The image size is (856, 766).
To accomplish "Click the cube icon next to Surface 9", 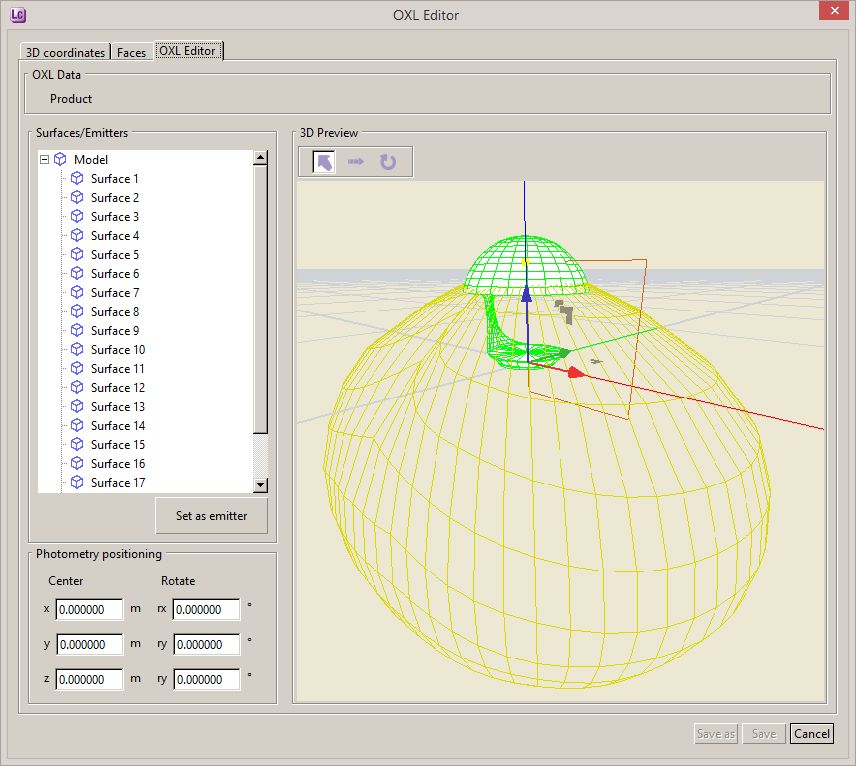I will click(77, 330).
